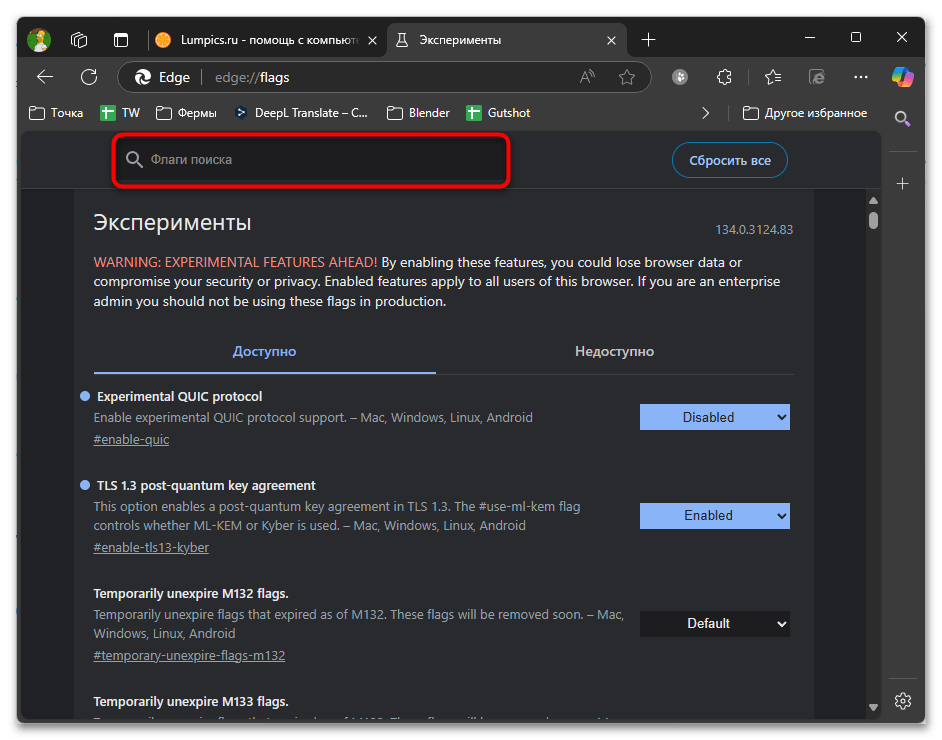Viewport: 942px width, 740px height.
Task: Click the Refresh page icon
Action: 89,77
